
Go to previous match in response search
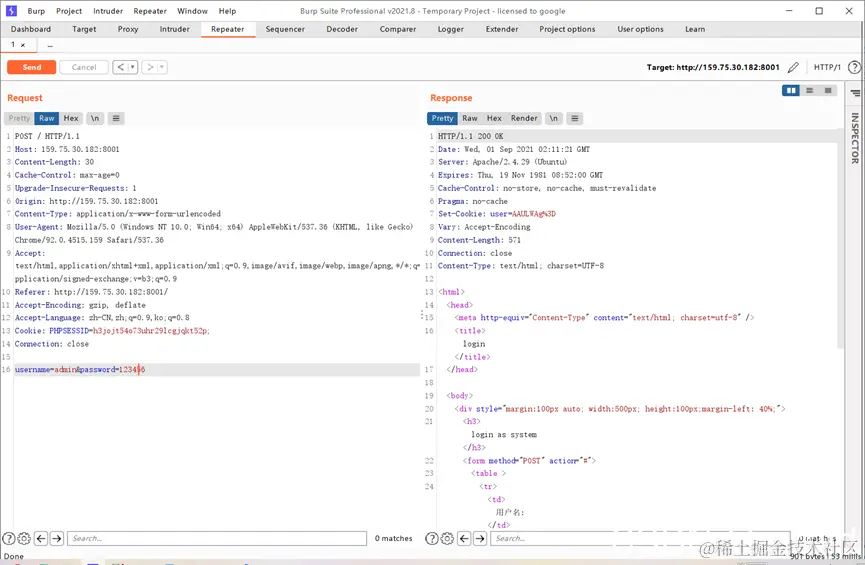click(x=464, y=539)
